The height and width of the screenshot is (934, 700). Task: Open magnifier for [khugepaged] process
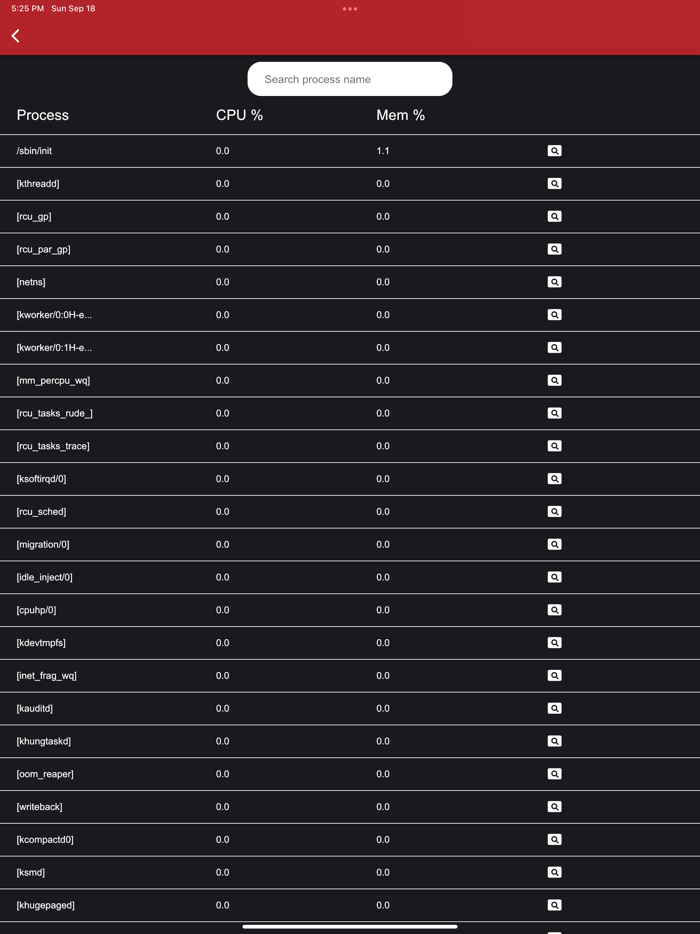(554, 905)
